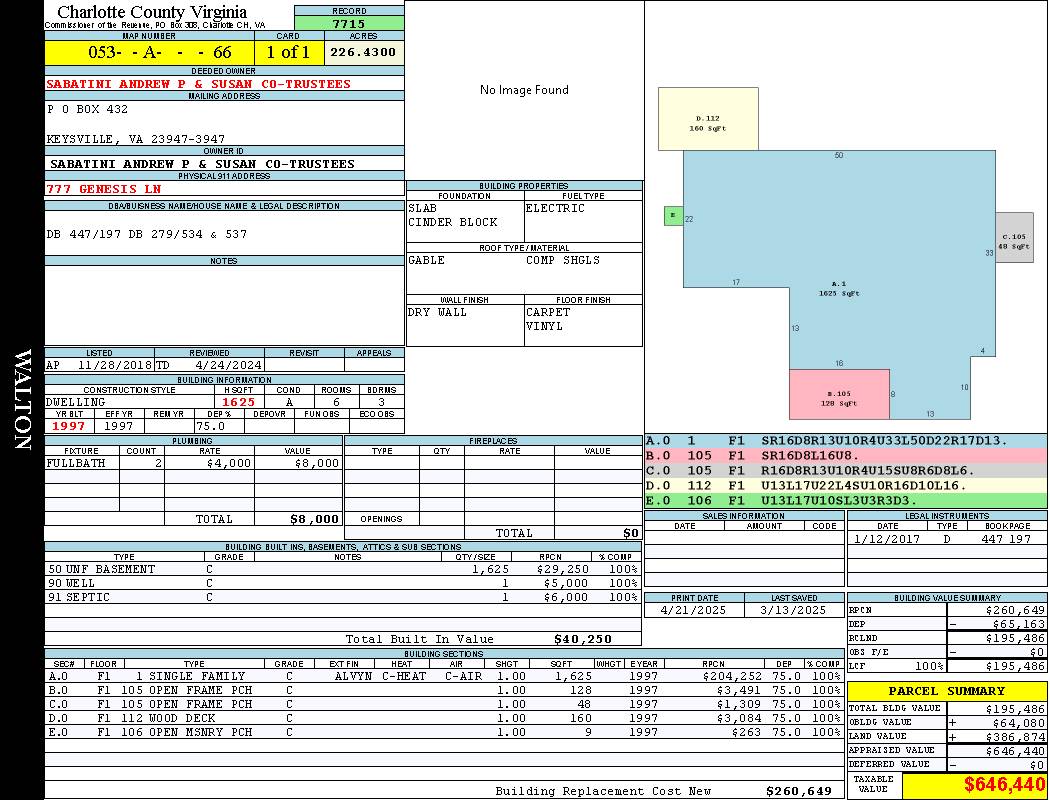The width and height of the screenshot is (1050, 800).
Task: Click the pink B.105 128 SqFt sketch area
Action: (x=839, y=394)
